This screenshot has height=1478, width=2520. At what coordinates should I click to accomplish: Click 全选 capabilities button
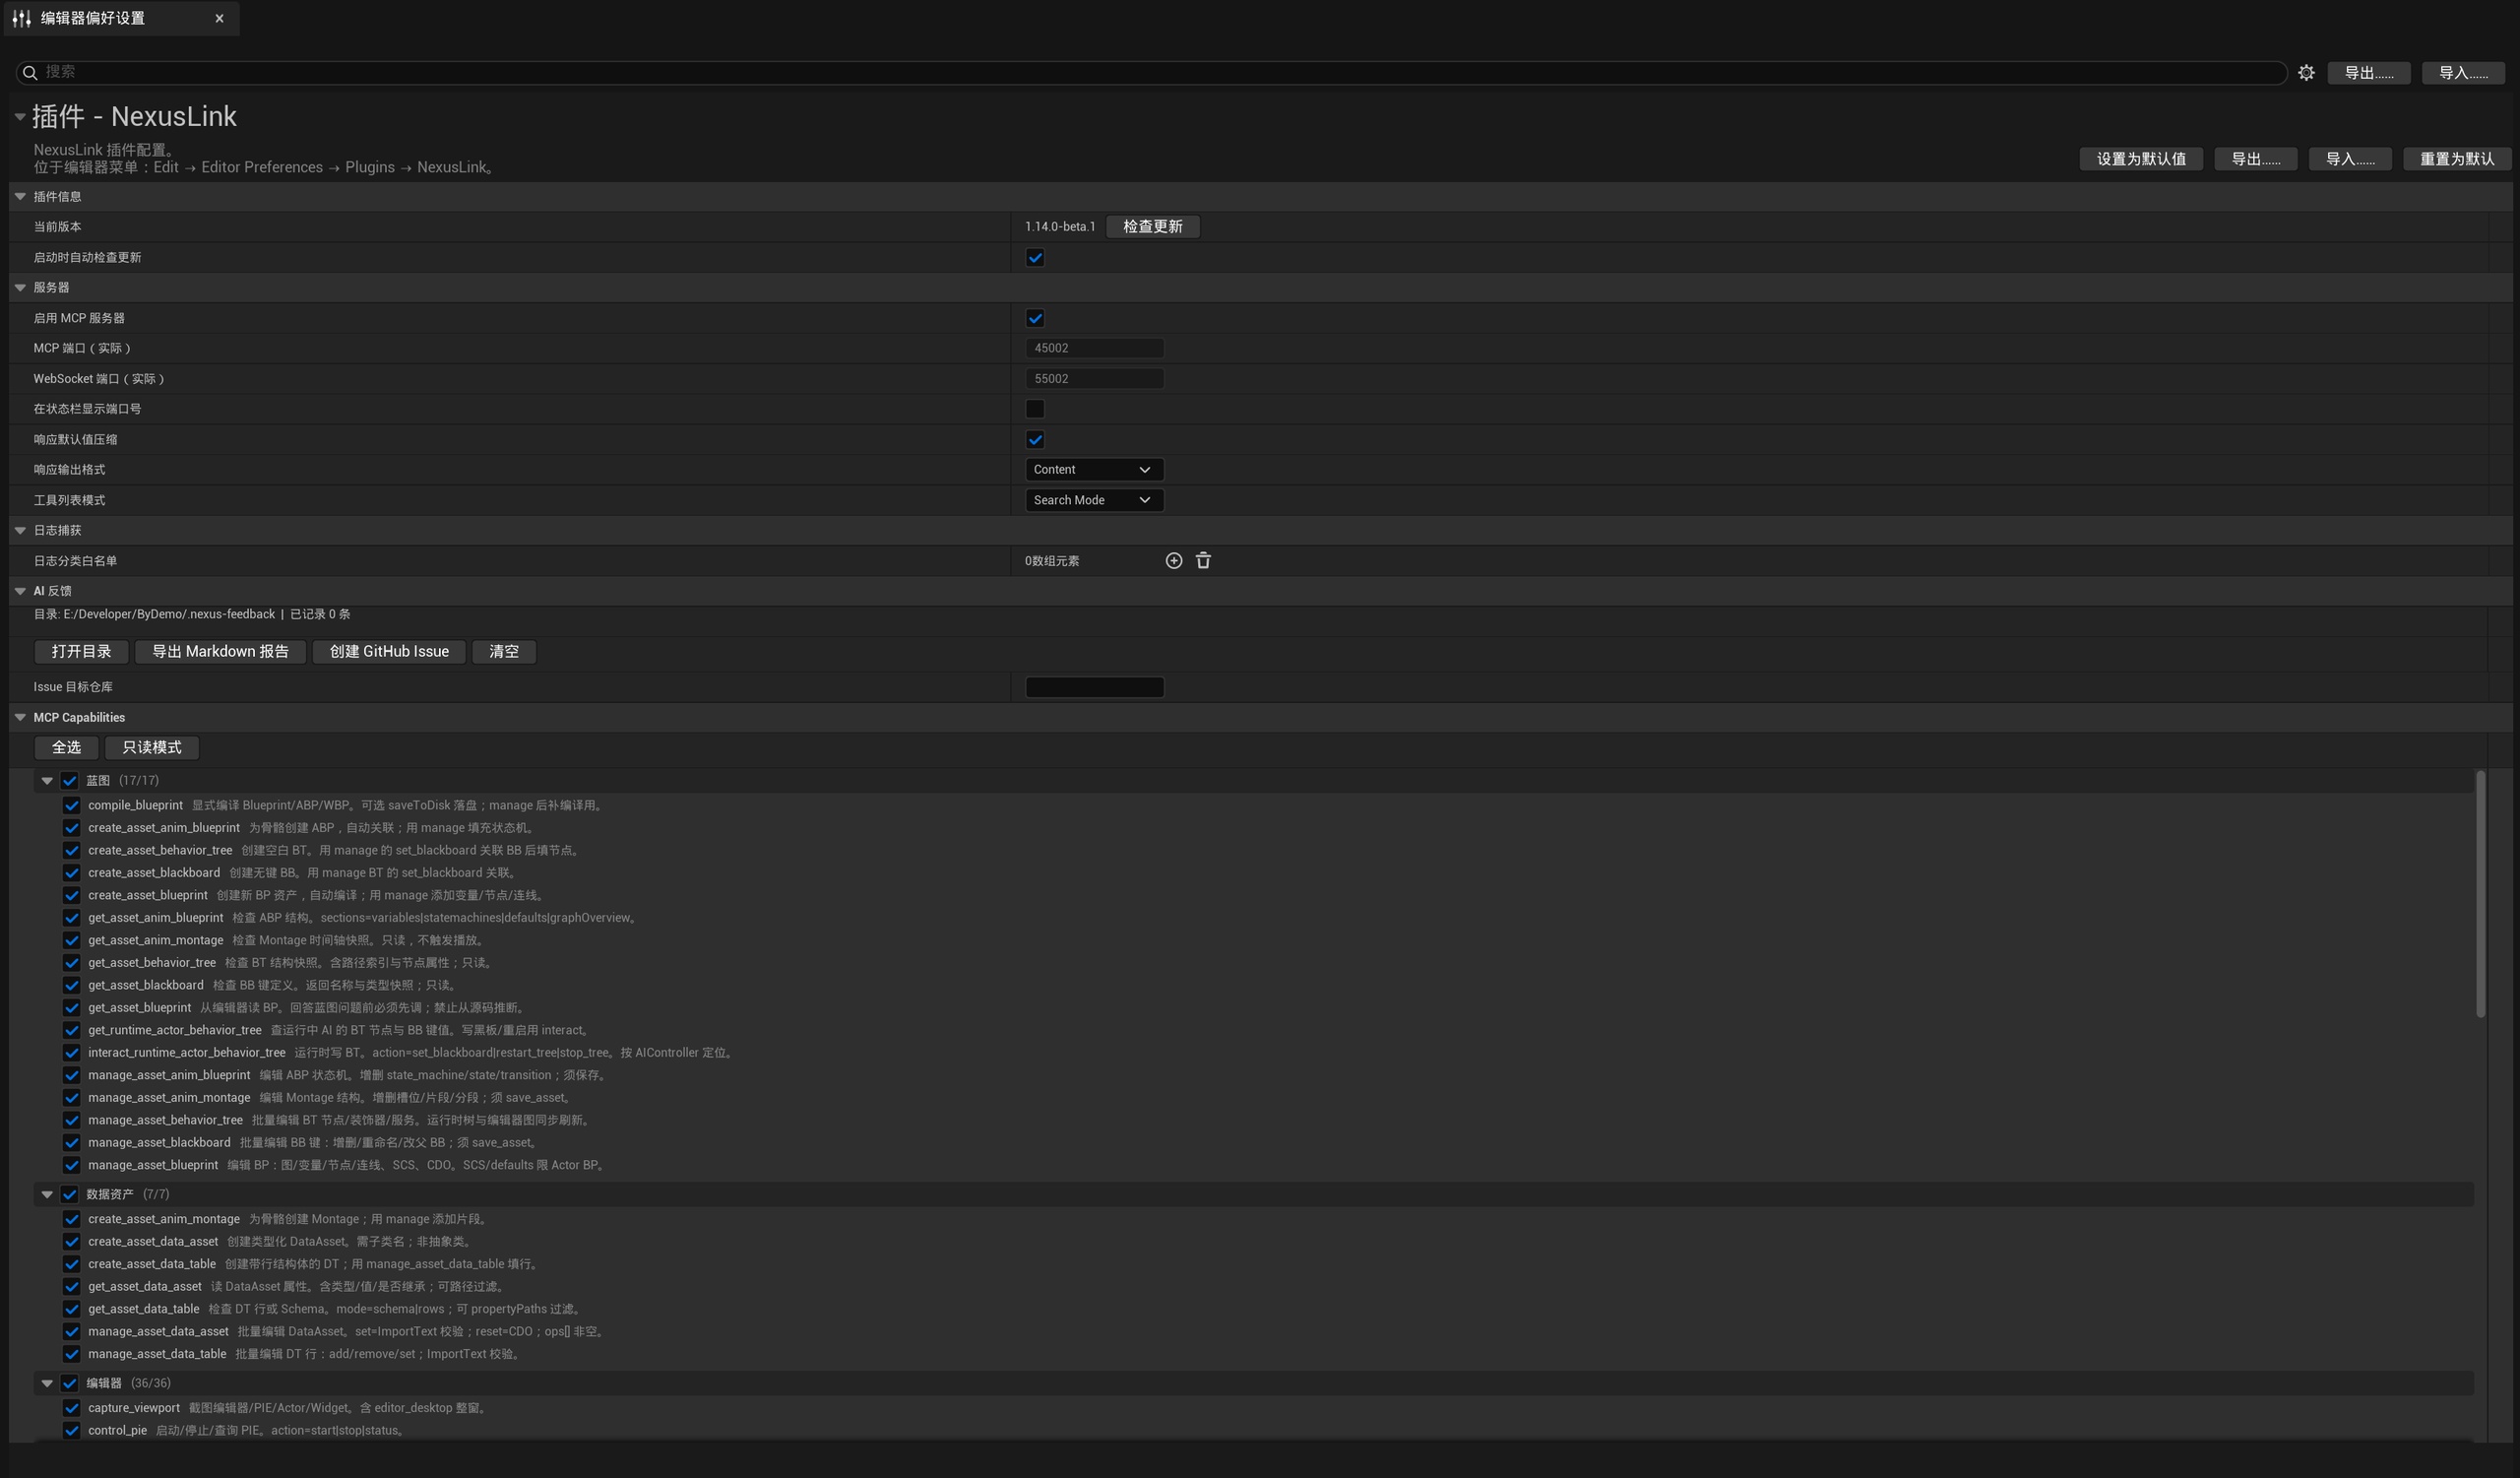(66, 748)
